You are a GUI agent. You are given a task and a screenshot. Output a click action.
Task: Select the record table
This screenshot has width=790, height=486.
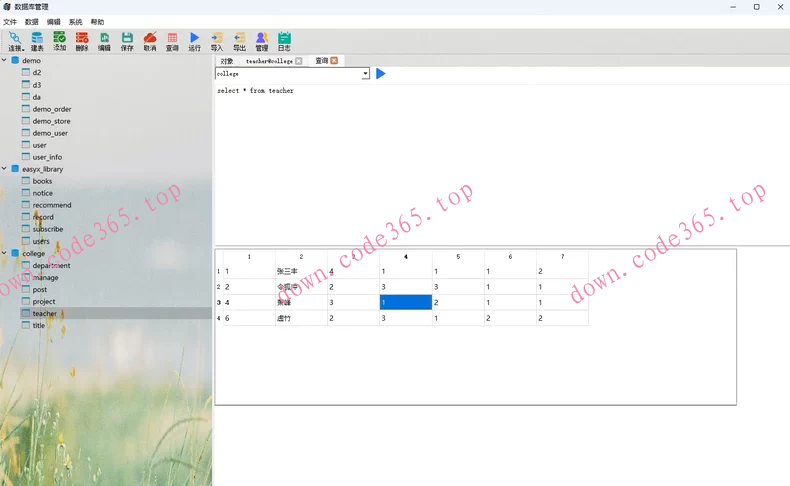pos(43,217)
